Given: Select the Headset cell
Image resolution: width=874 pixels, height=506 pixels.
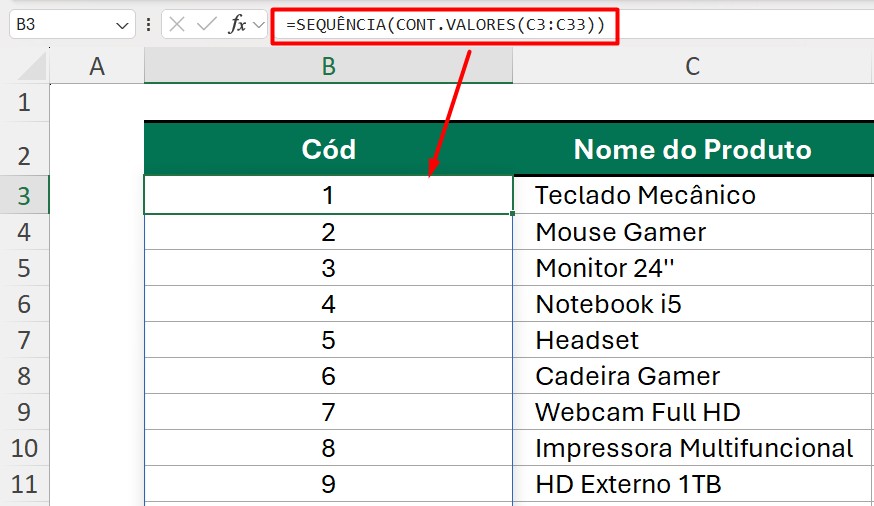Looking at the screenshot, I should click(693, 340).
